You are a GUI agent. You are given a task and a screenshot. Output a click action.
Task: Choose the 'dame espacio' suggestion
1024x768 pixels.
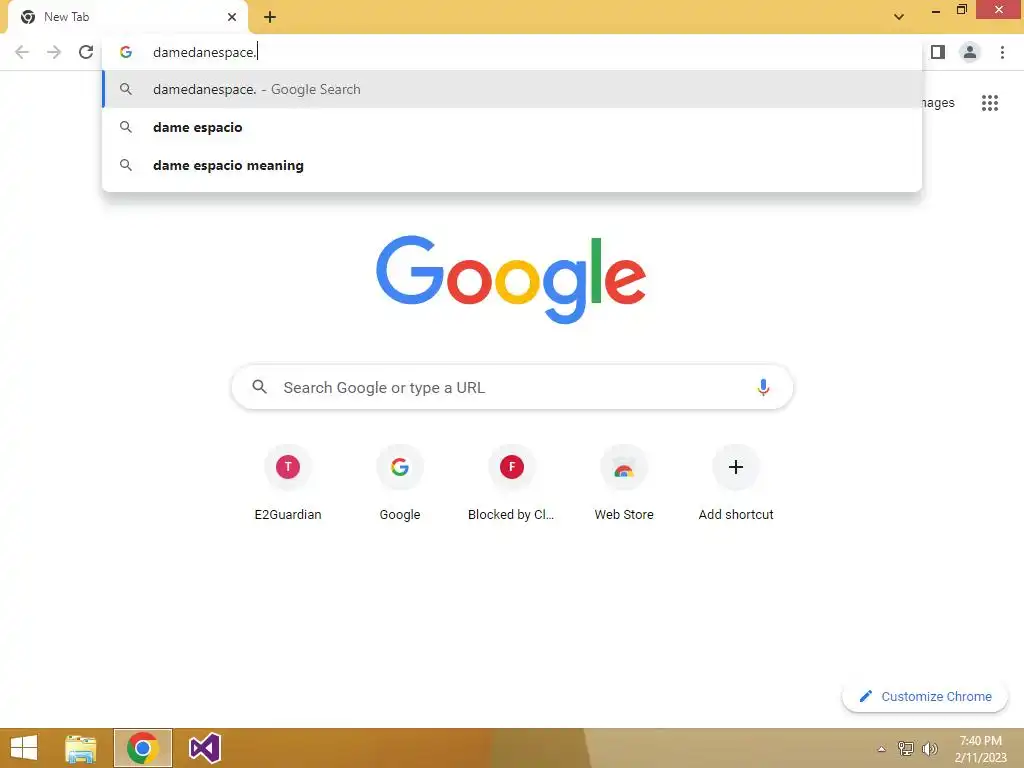tap(512, 127)
